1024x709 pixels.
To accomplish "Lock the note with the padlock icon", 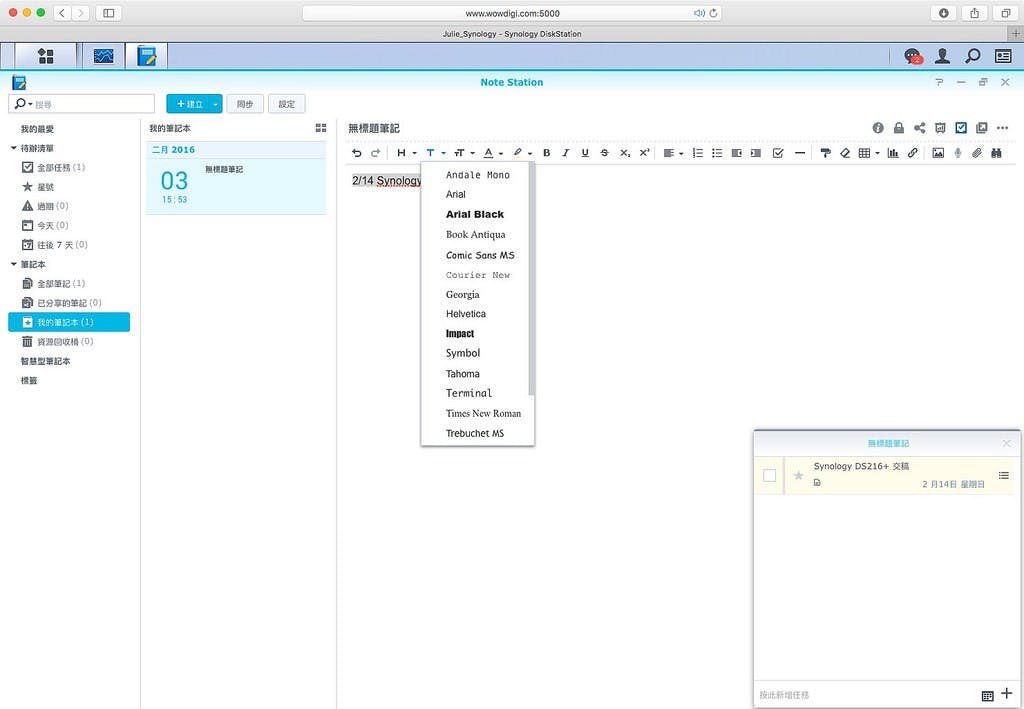I will click(899, 128).
